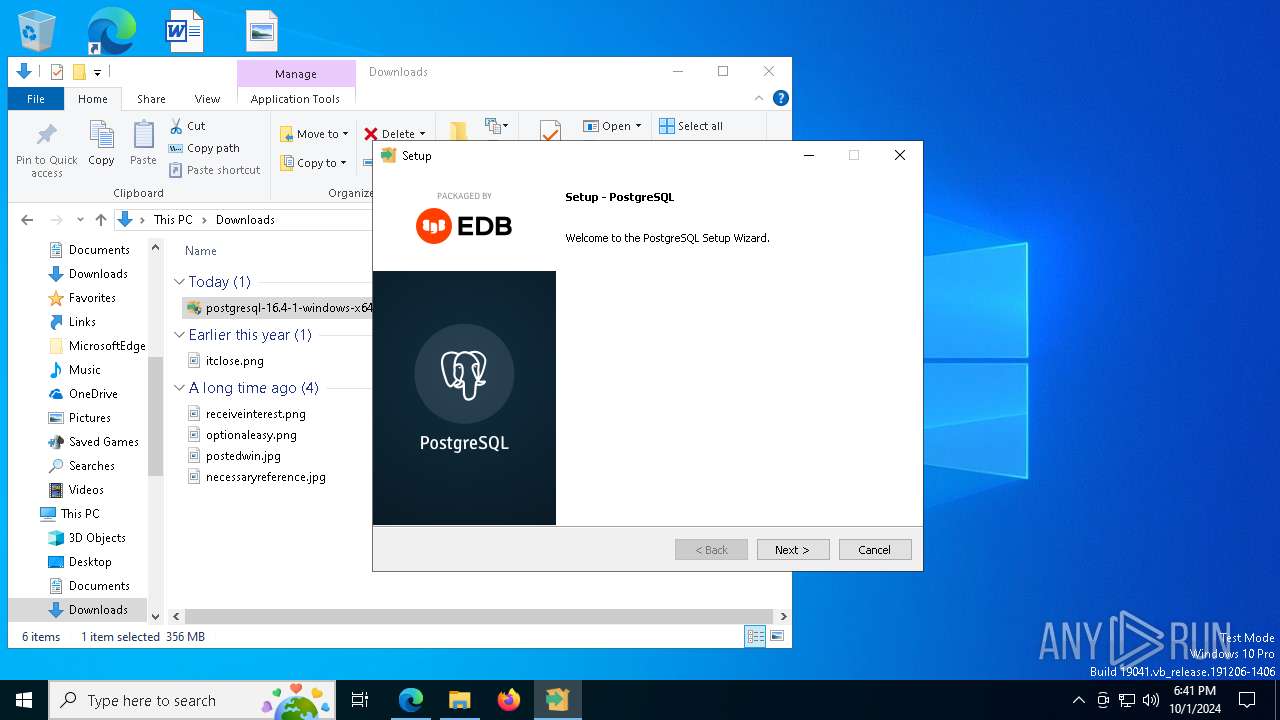The image size is (1280, 720).
Task: Open File Explorer taskbar icon
Action: click(x=460, y=700)
